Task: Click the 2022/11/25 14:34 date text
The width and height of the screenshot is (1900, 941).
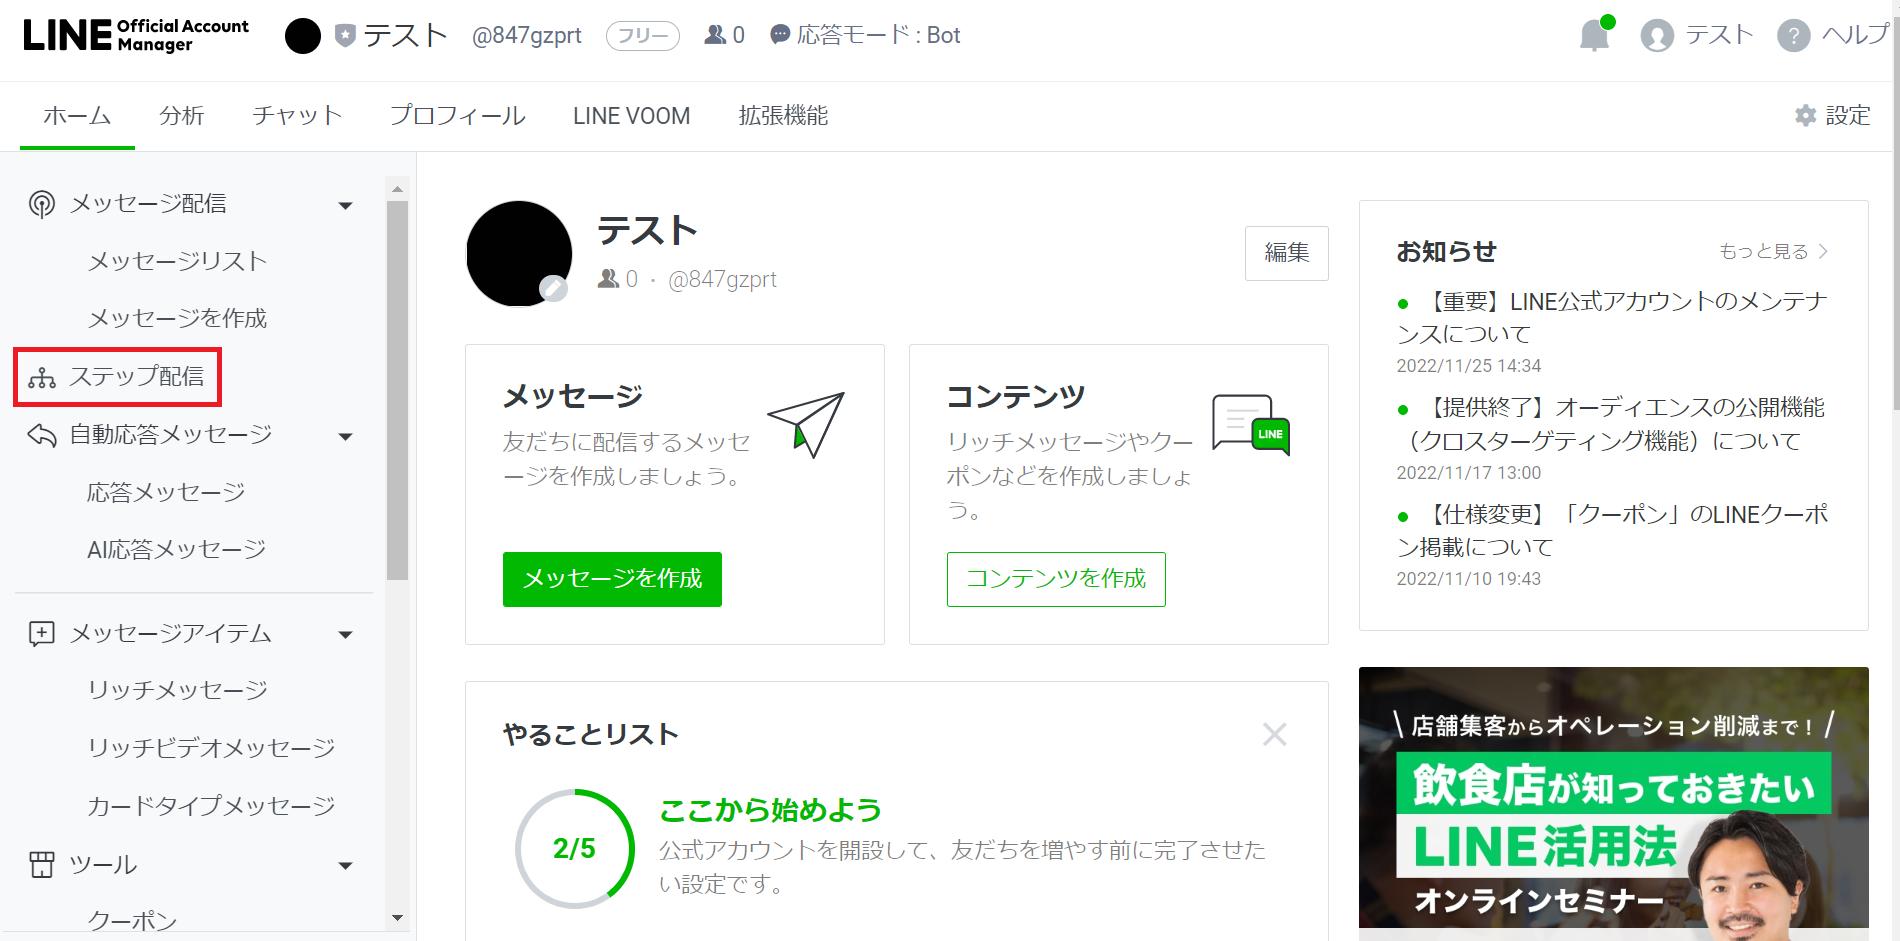Action: click(x=1469, y=366)
